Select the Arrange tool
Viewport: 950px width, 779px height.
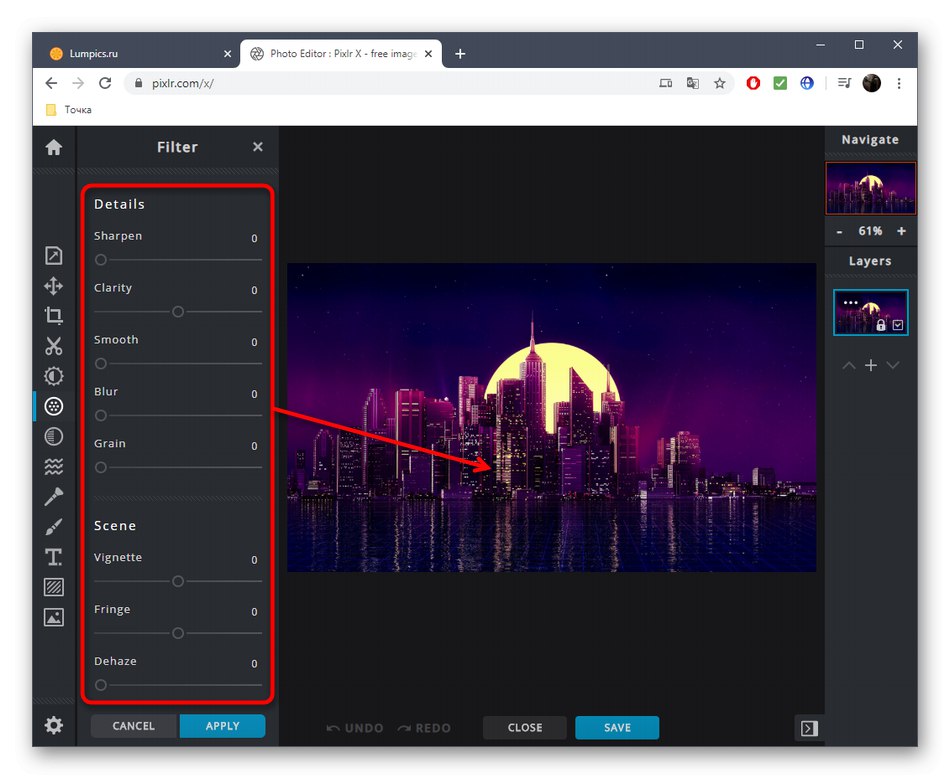point(54,257)
